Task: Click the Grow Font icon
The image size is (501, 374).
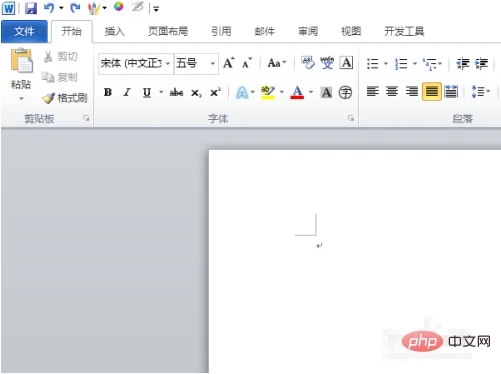Action: [x=229, y=63]
